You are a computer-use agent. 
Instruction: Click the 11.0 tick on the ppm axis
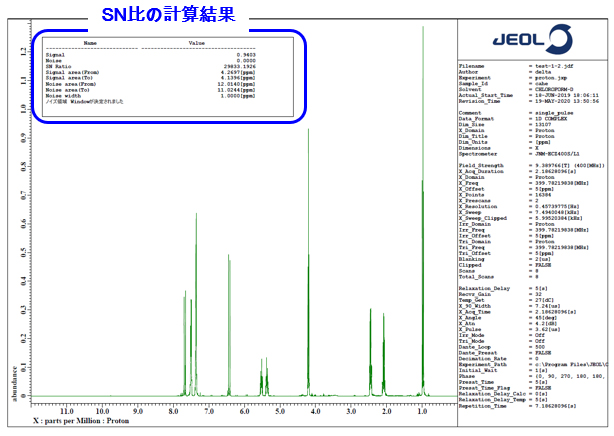tap(67, 410)
